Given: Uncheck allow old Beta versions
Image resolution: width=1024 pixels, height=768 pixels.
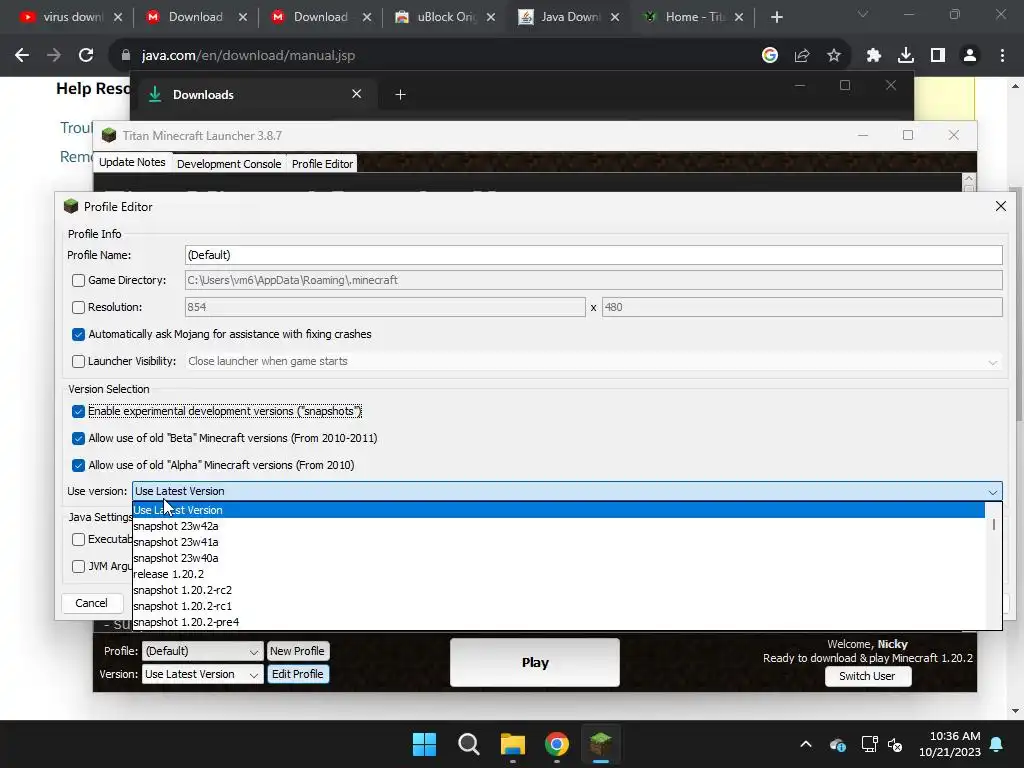Looking at the screenshot, I should (78, 438).
